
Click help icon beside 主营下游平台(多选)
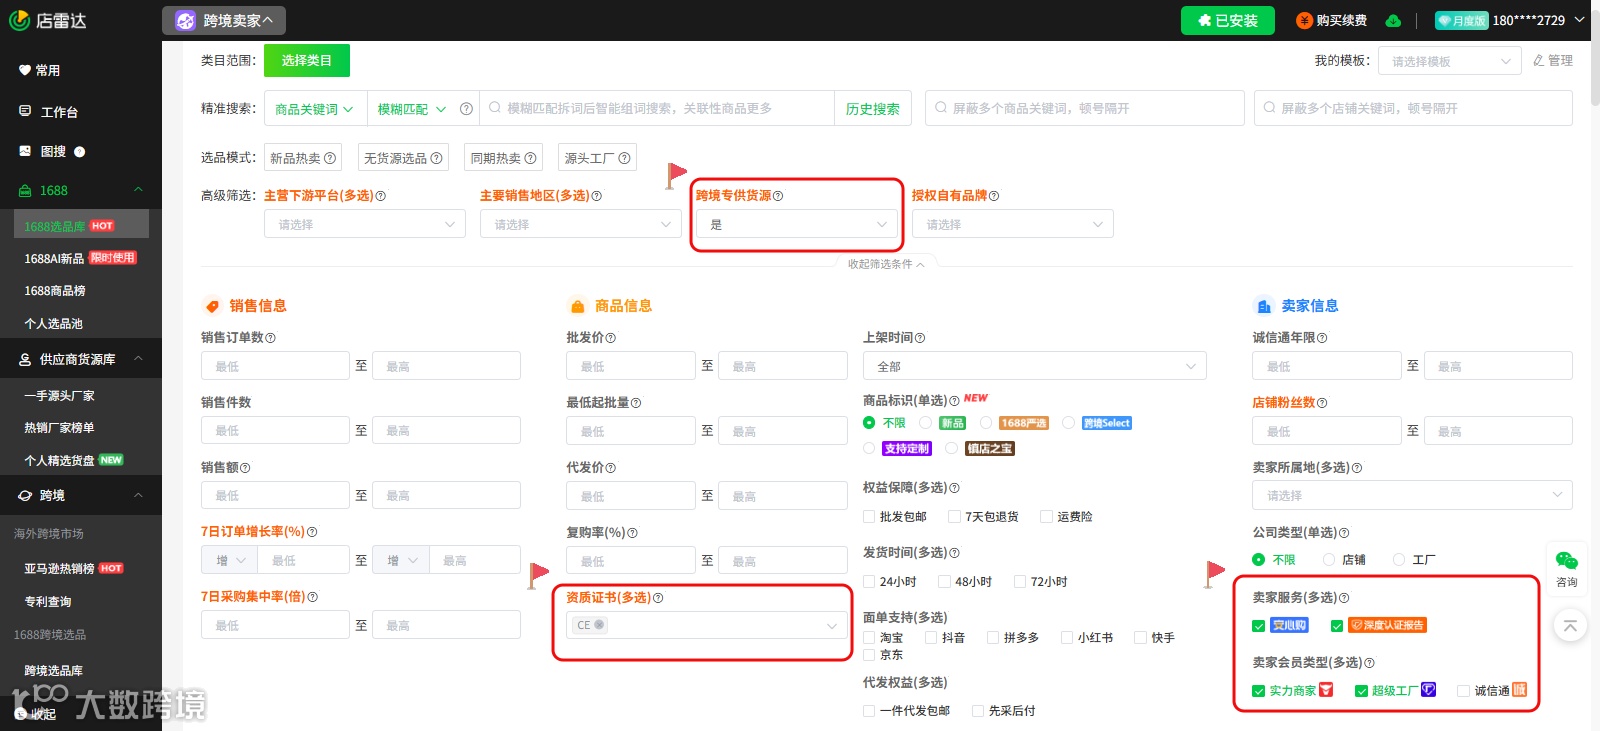380,196
